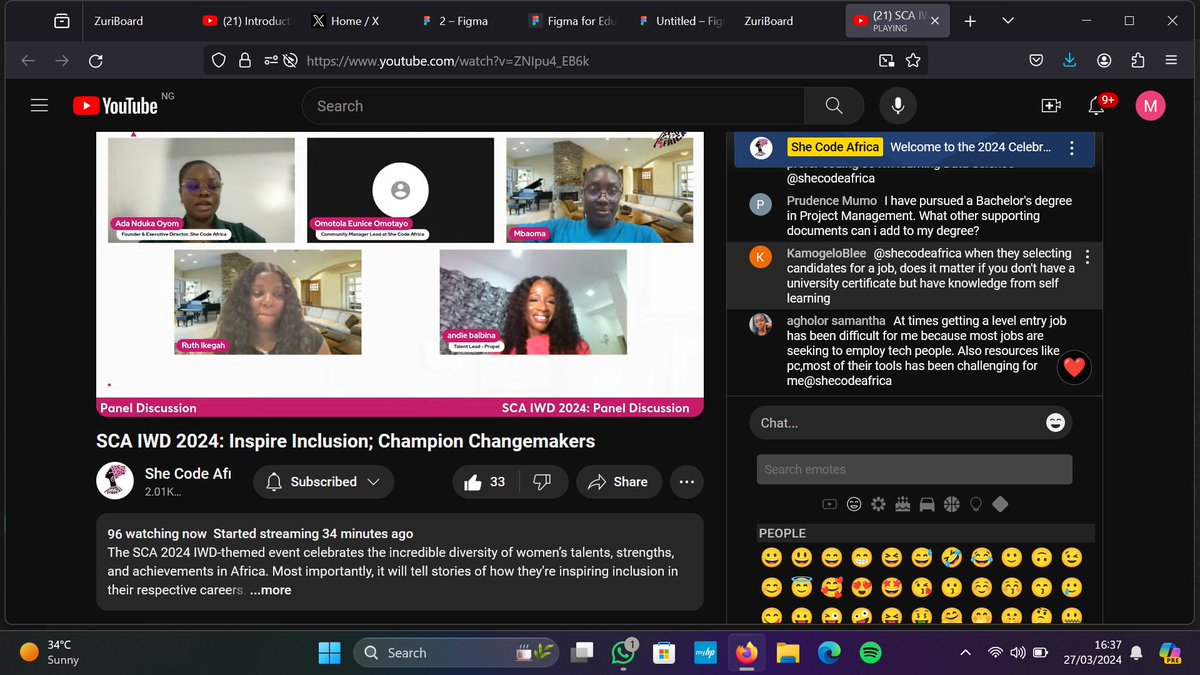Switch to the Untitled – Figma tab
The image size is (1200, 675).
point(680,20)
